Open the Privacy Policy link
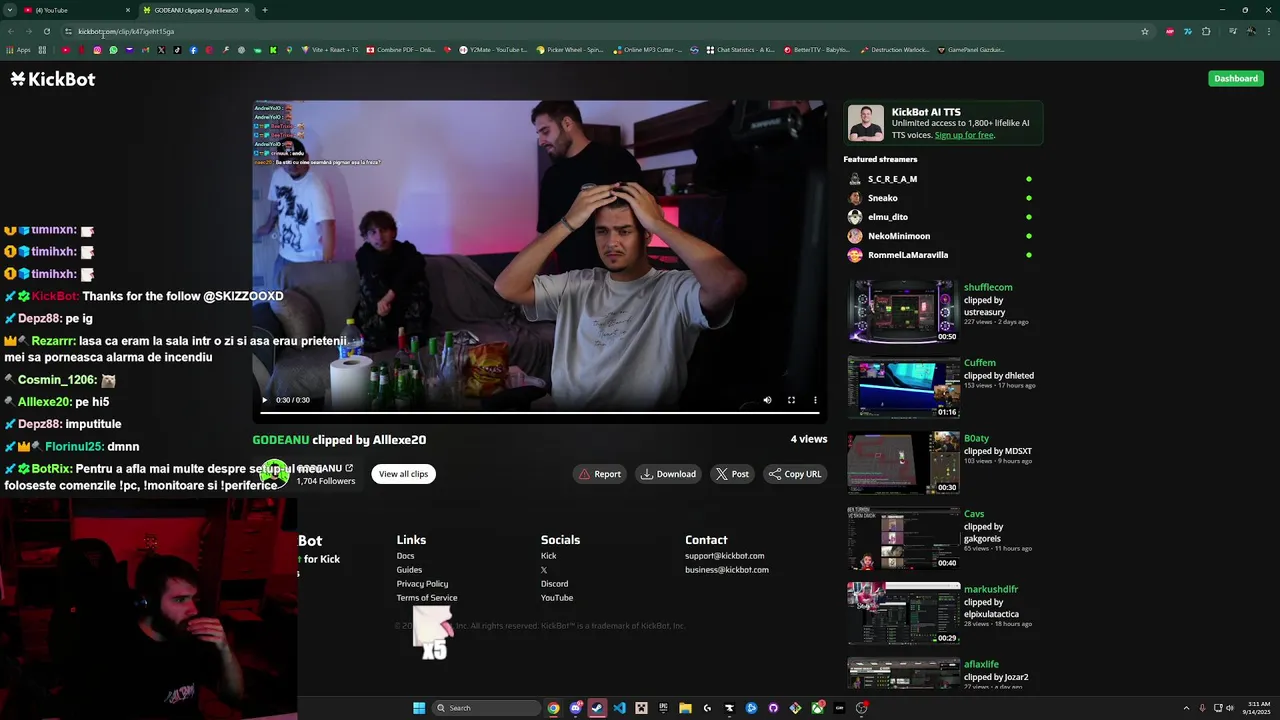 click(x=422, y=584)
